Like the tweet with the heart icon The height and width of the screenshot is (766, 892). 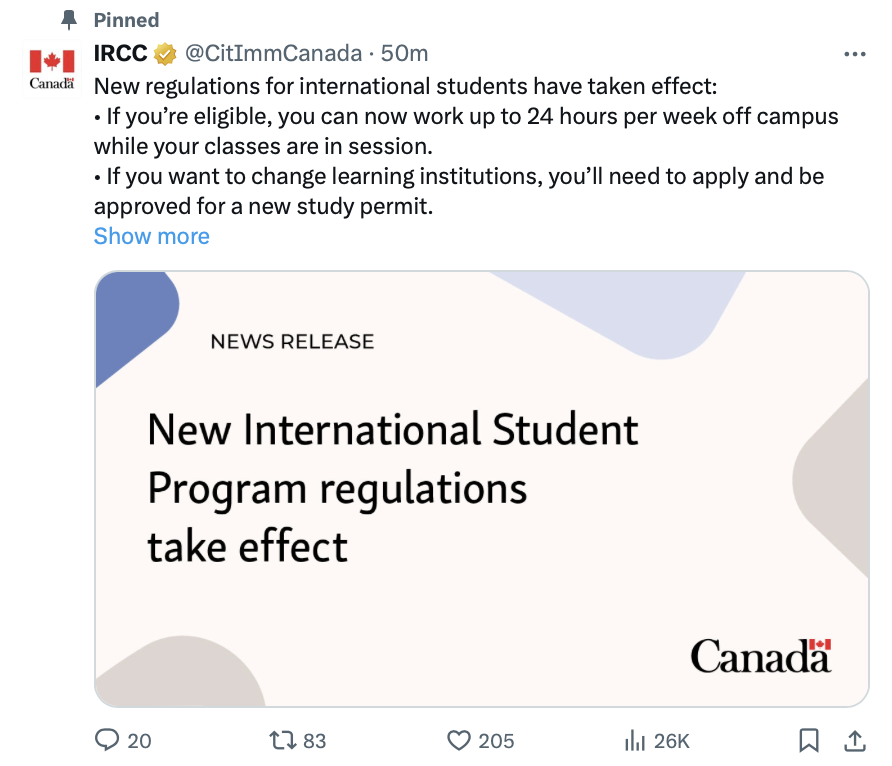click(459, 740)
